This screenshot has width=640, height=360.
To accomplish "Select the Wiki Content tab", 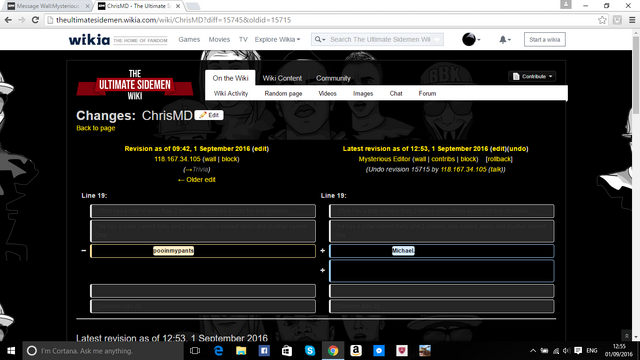I will (x=282, y=78).
